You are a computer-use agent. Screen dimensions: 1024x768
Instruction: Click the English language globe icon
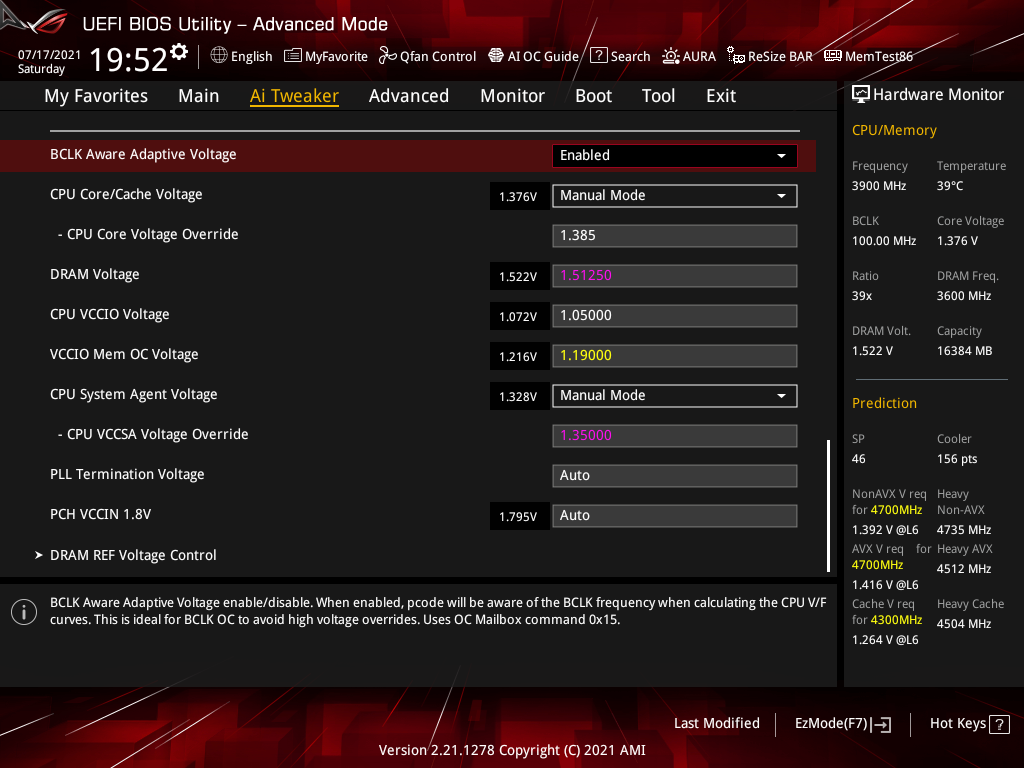[219, 56]
